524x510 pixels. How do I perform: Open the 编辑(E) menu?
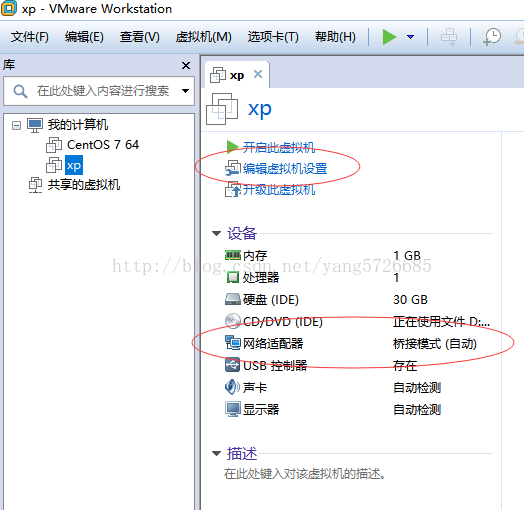coord(84,37)
